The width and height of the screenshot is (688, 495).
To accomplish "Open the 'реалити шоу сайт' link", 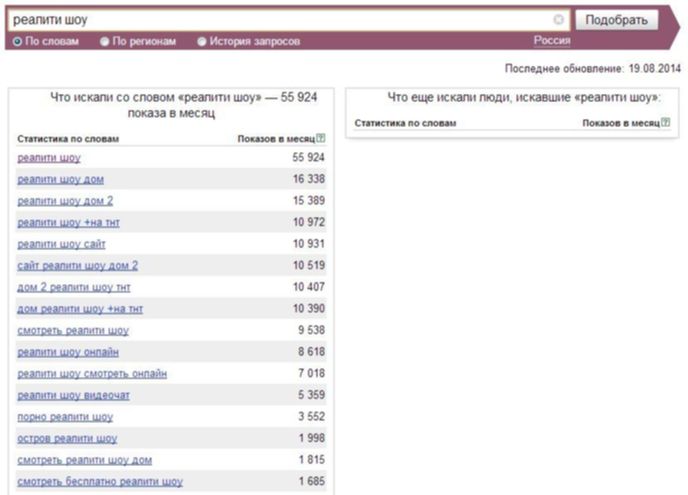I will pos(61,244).
